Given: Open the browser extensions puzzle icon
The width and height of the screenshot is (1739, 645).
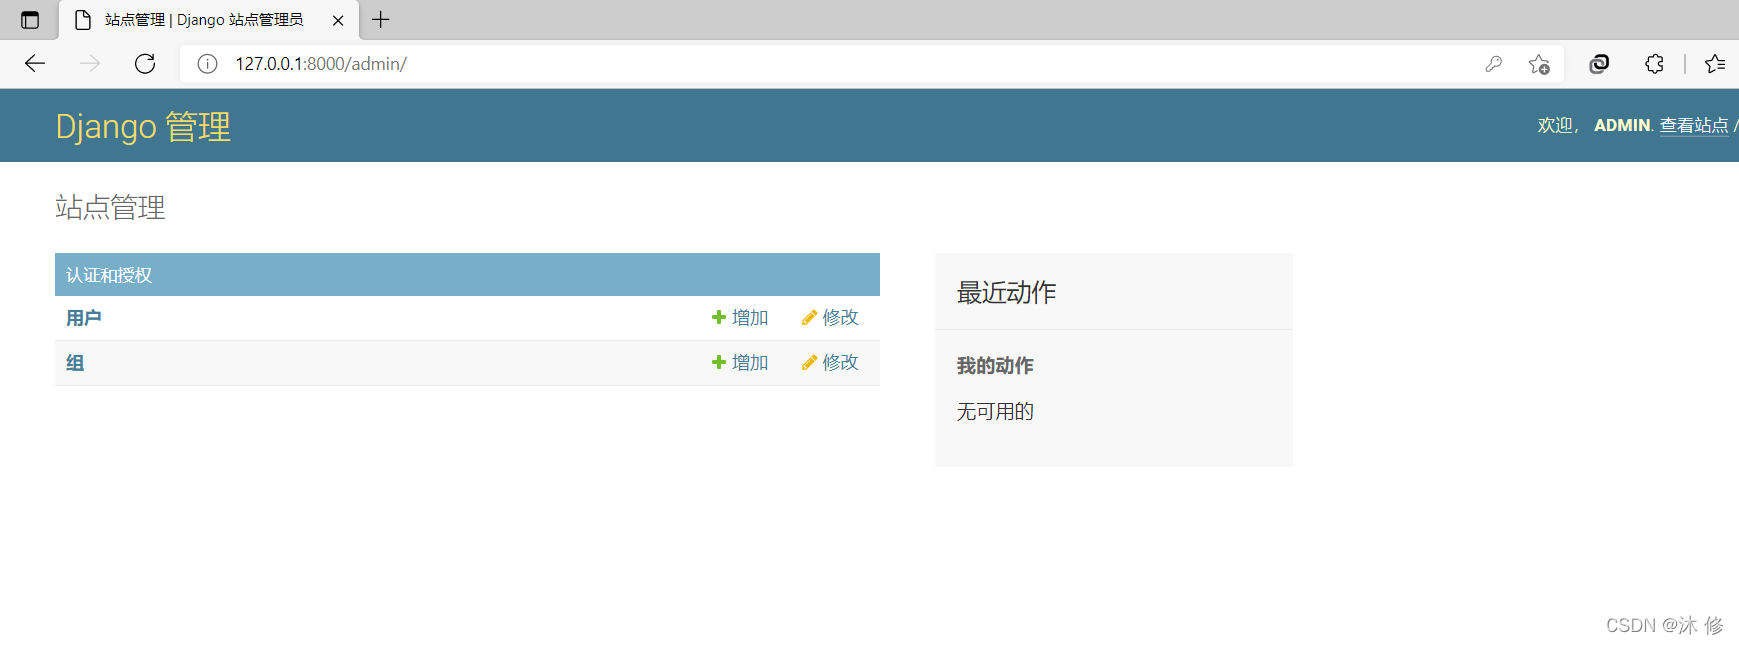Looking at the screenshot, I should (1654, 64).
